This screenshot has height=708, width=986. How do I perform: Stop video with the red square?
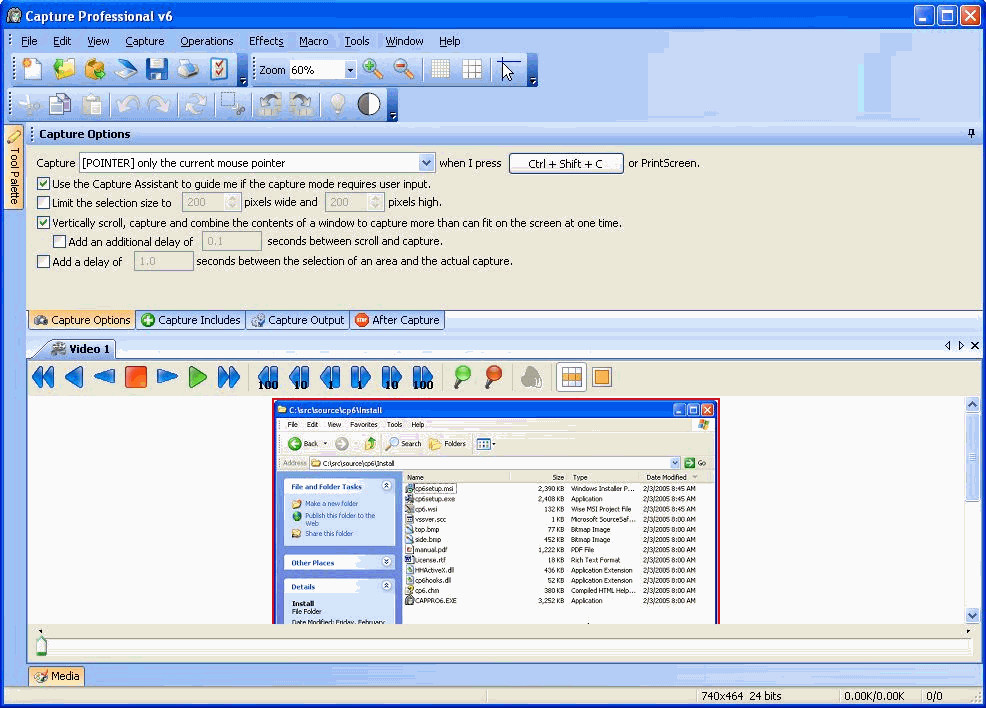coord(136,377)
